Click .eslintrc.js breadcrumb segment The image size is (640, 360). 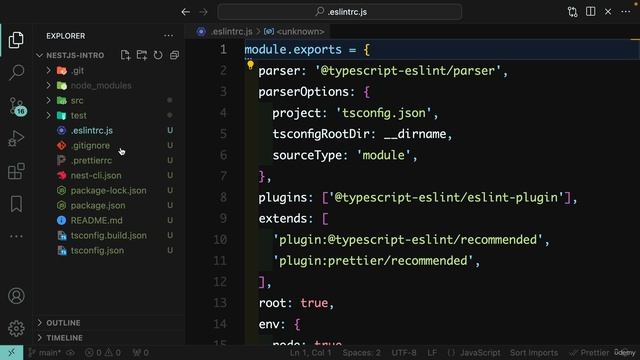coord(231,31)
